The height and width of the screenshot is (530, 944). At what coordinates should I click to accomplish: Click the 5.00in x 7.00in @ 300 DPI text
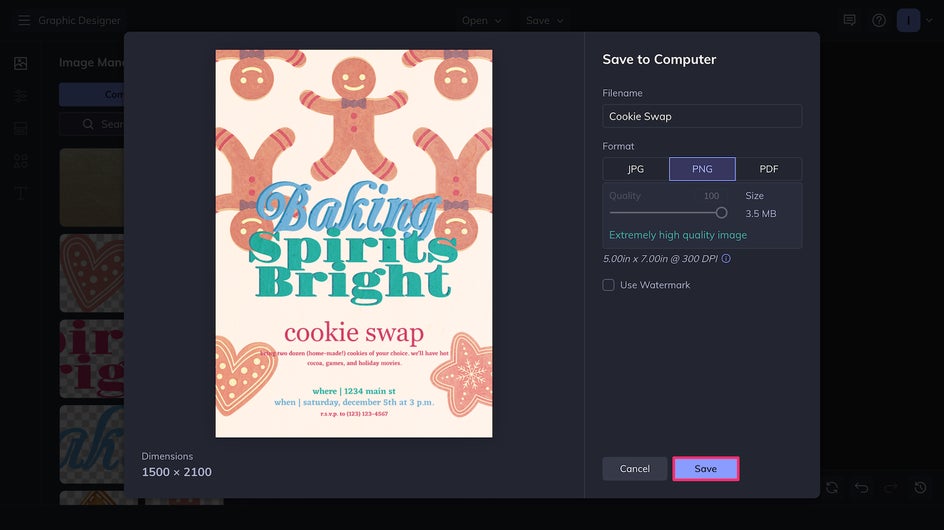(660, 258)
